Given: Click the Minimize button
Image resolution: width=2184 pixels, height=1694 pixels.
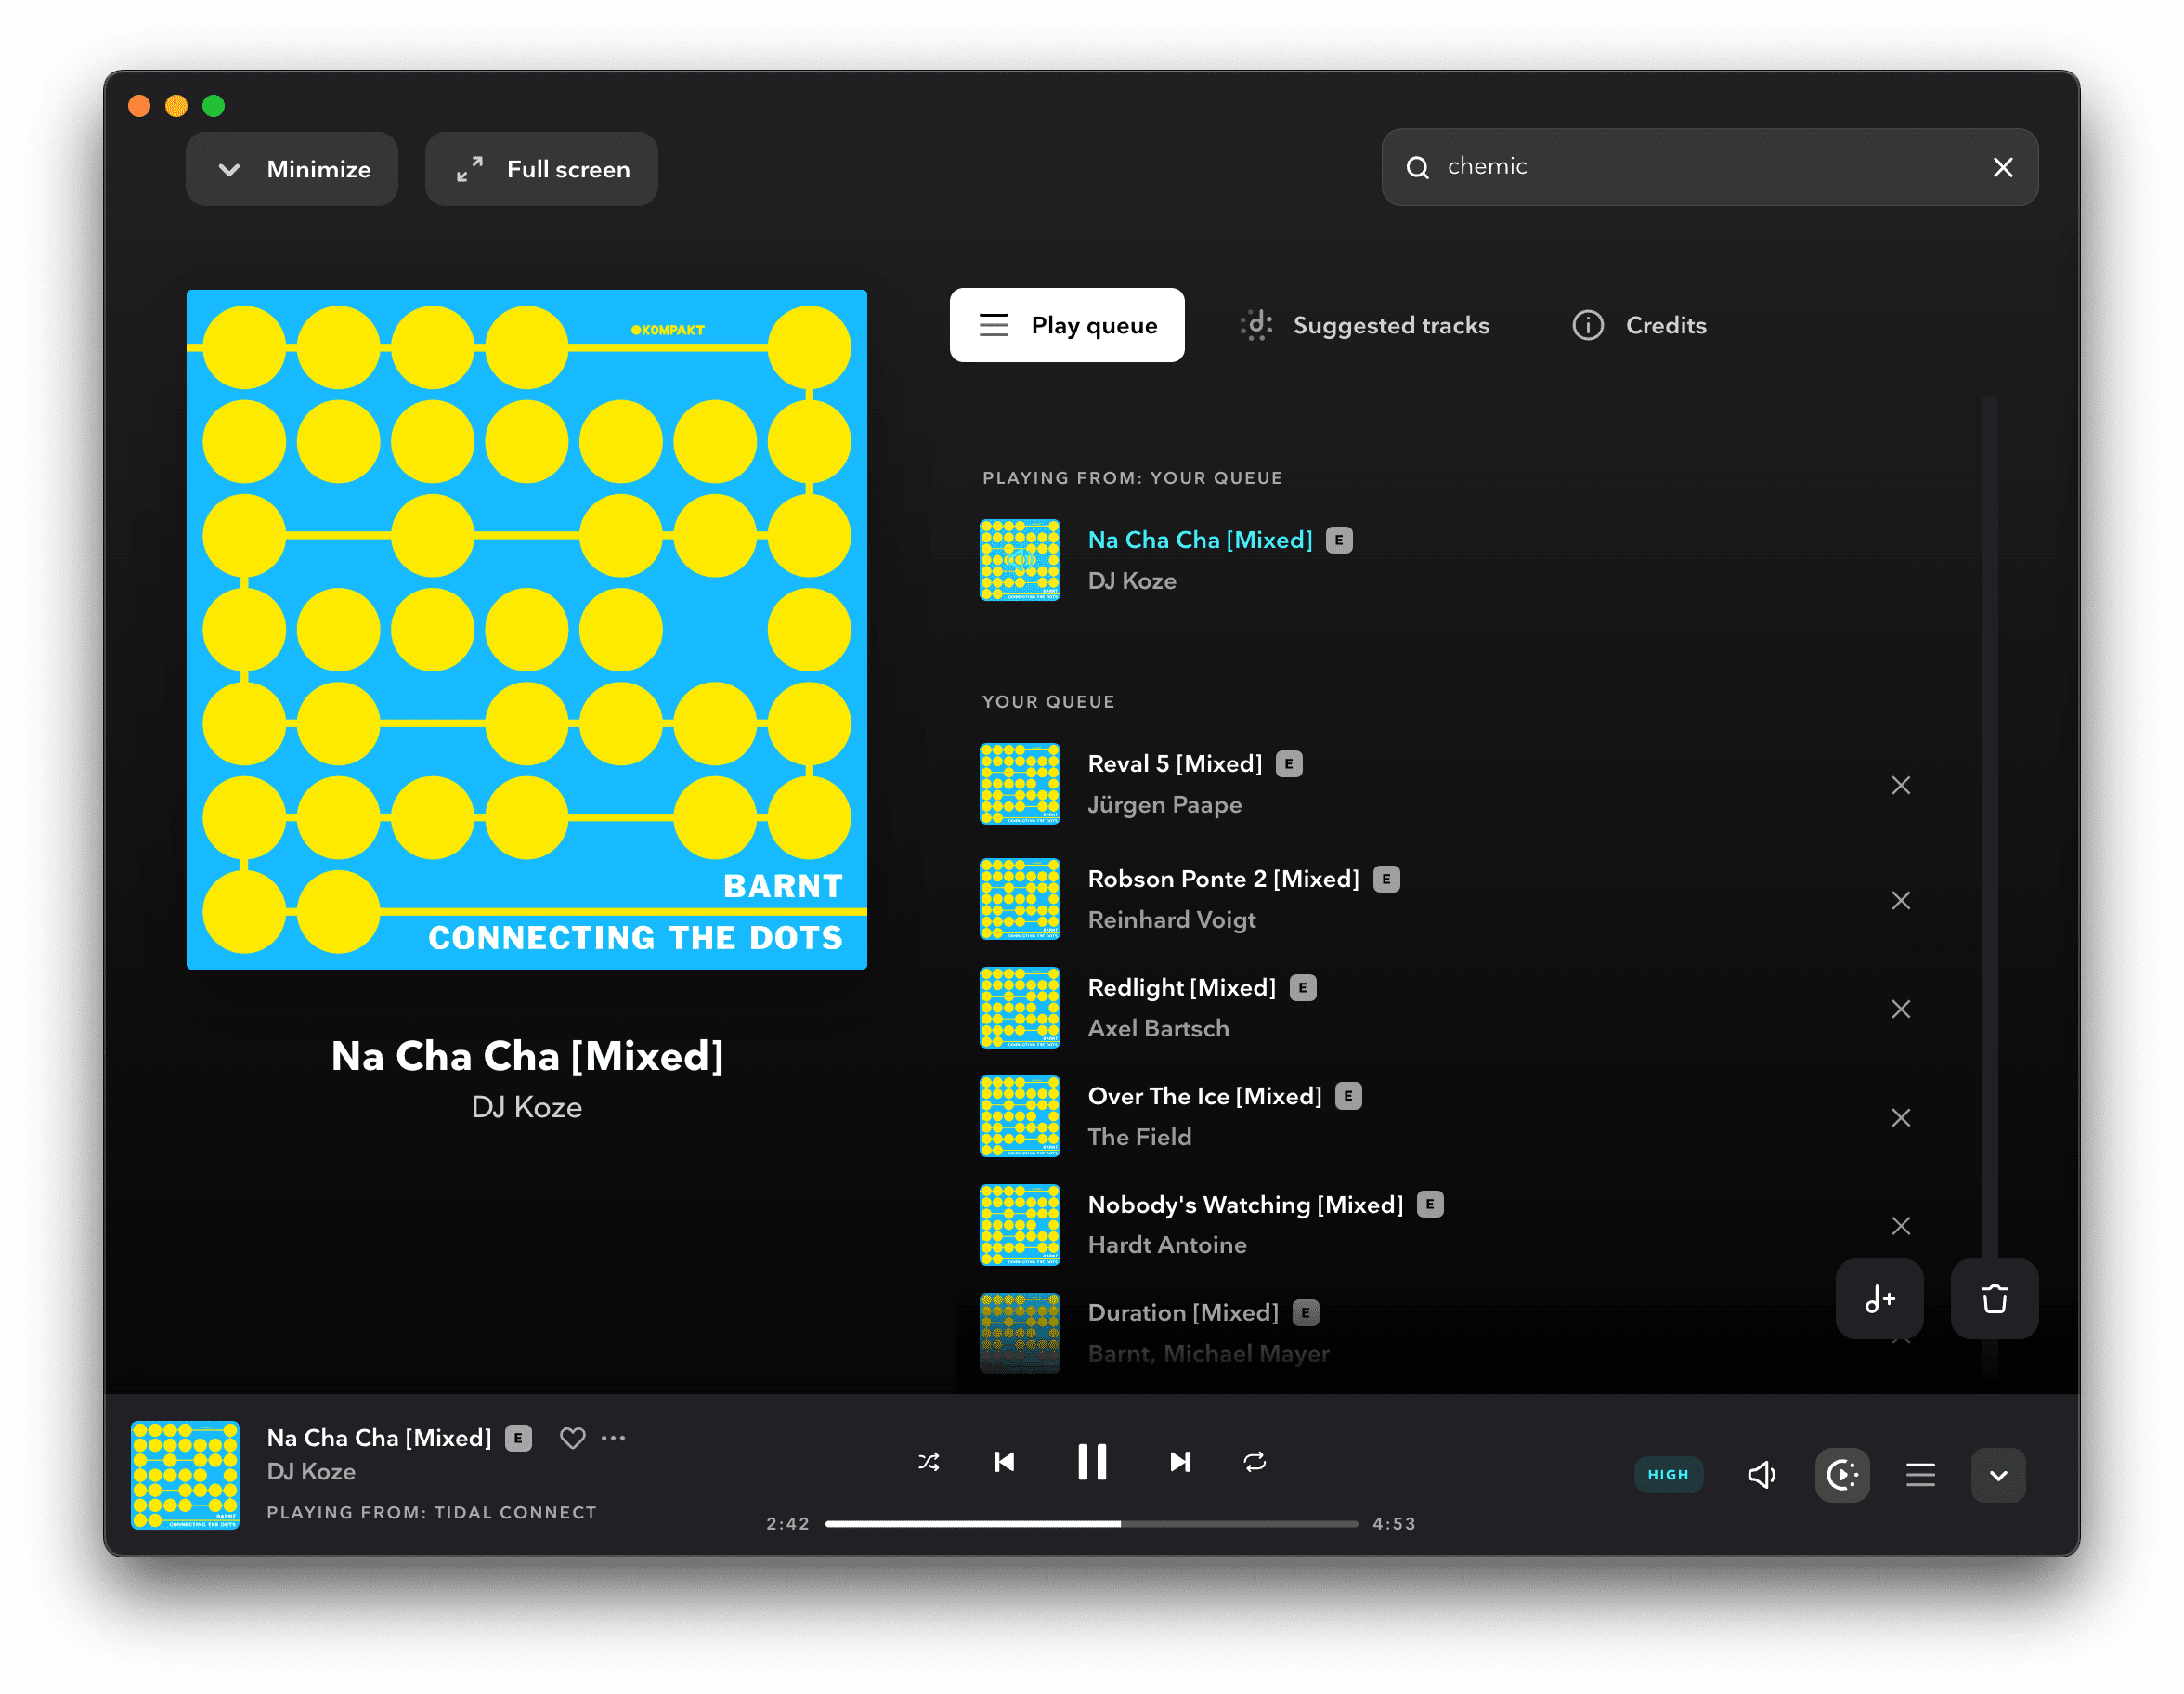Looking at the screenshot, I should coord(292,169).
